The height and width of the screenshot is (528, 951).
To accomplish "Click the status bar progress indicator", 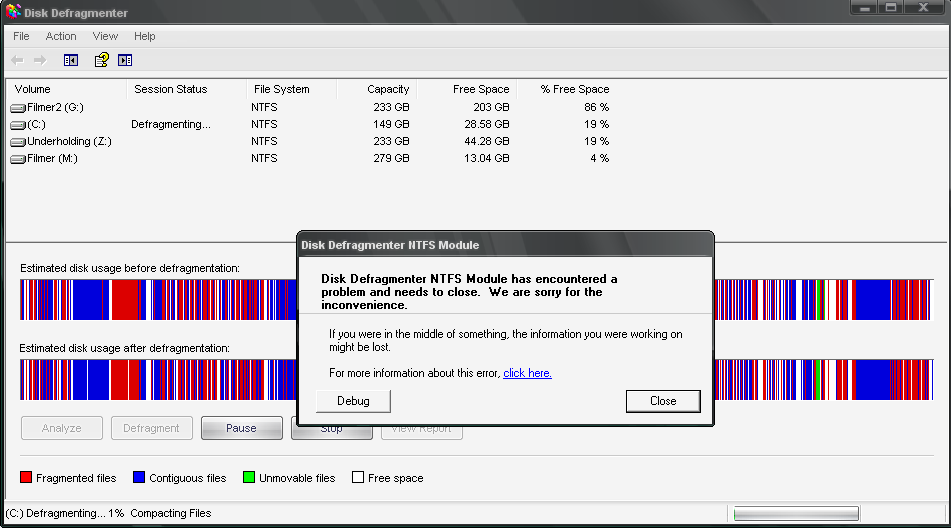I will pos(796,513).
